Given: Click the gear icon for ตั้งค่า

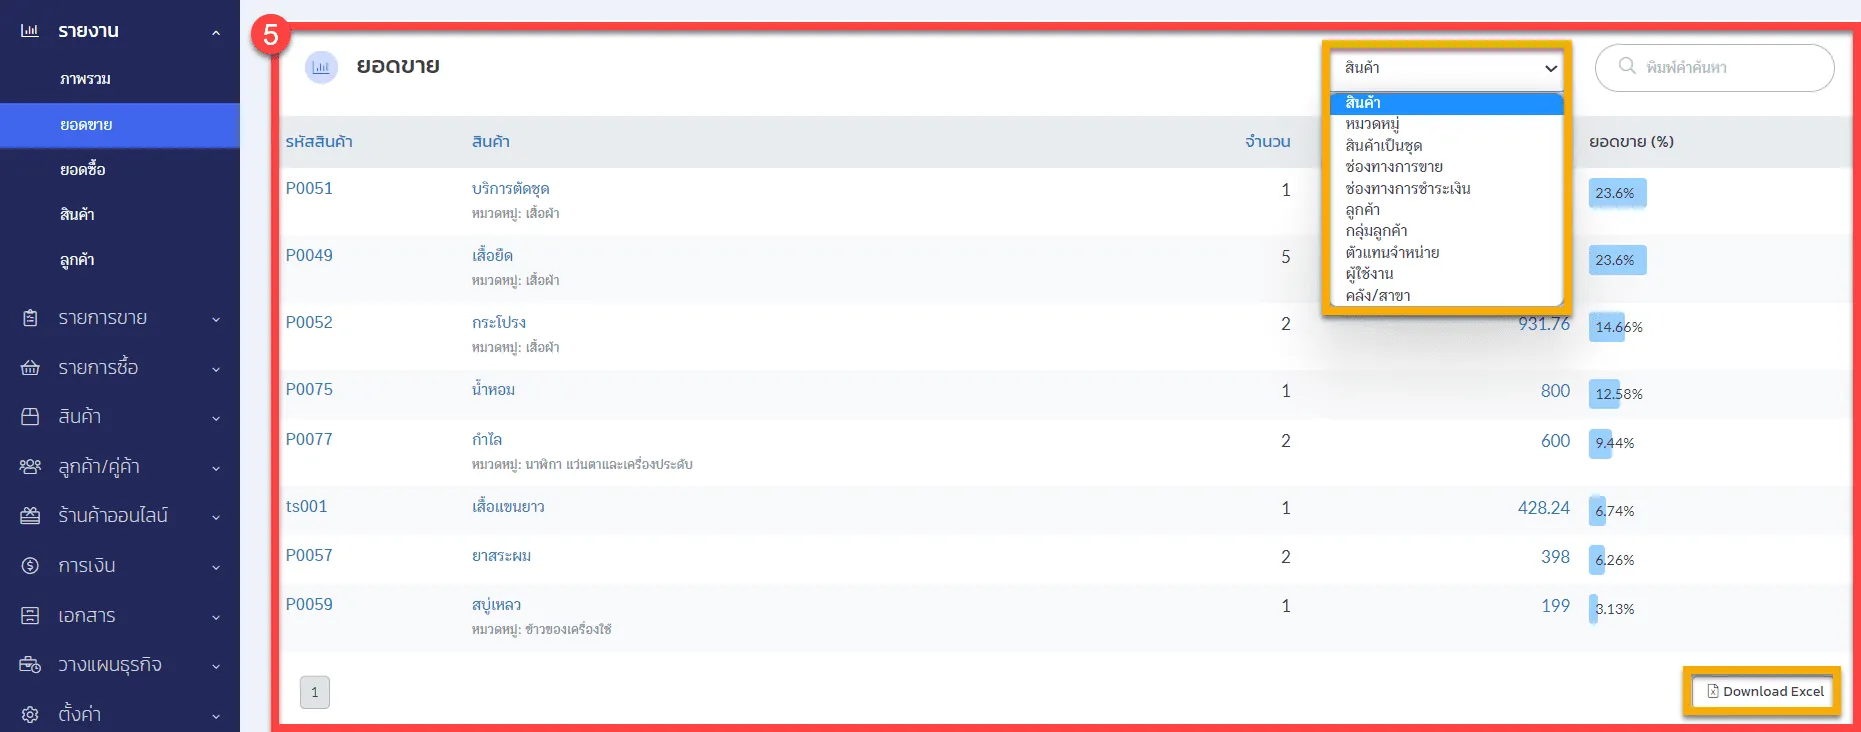Looking at the screenshot, I should [30, 714].
